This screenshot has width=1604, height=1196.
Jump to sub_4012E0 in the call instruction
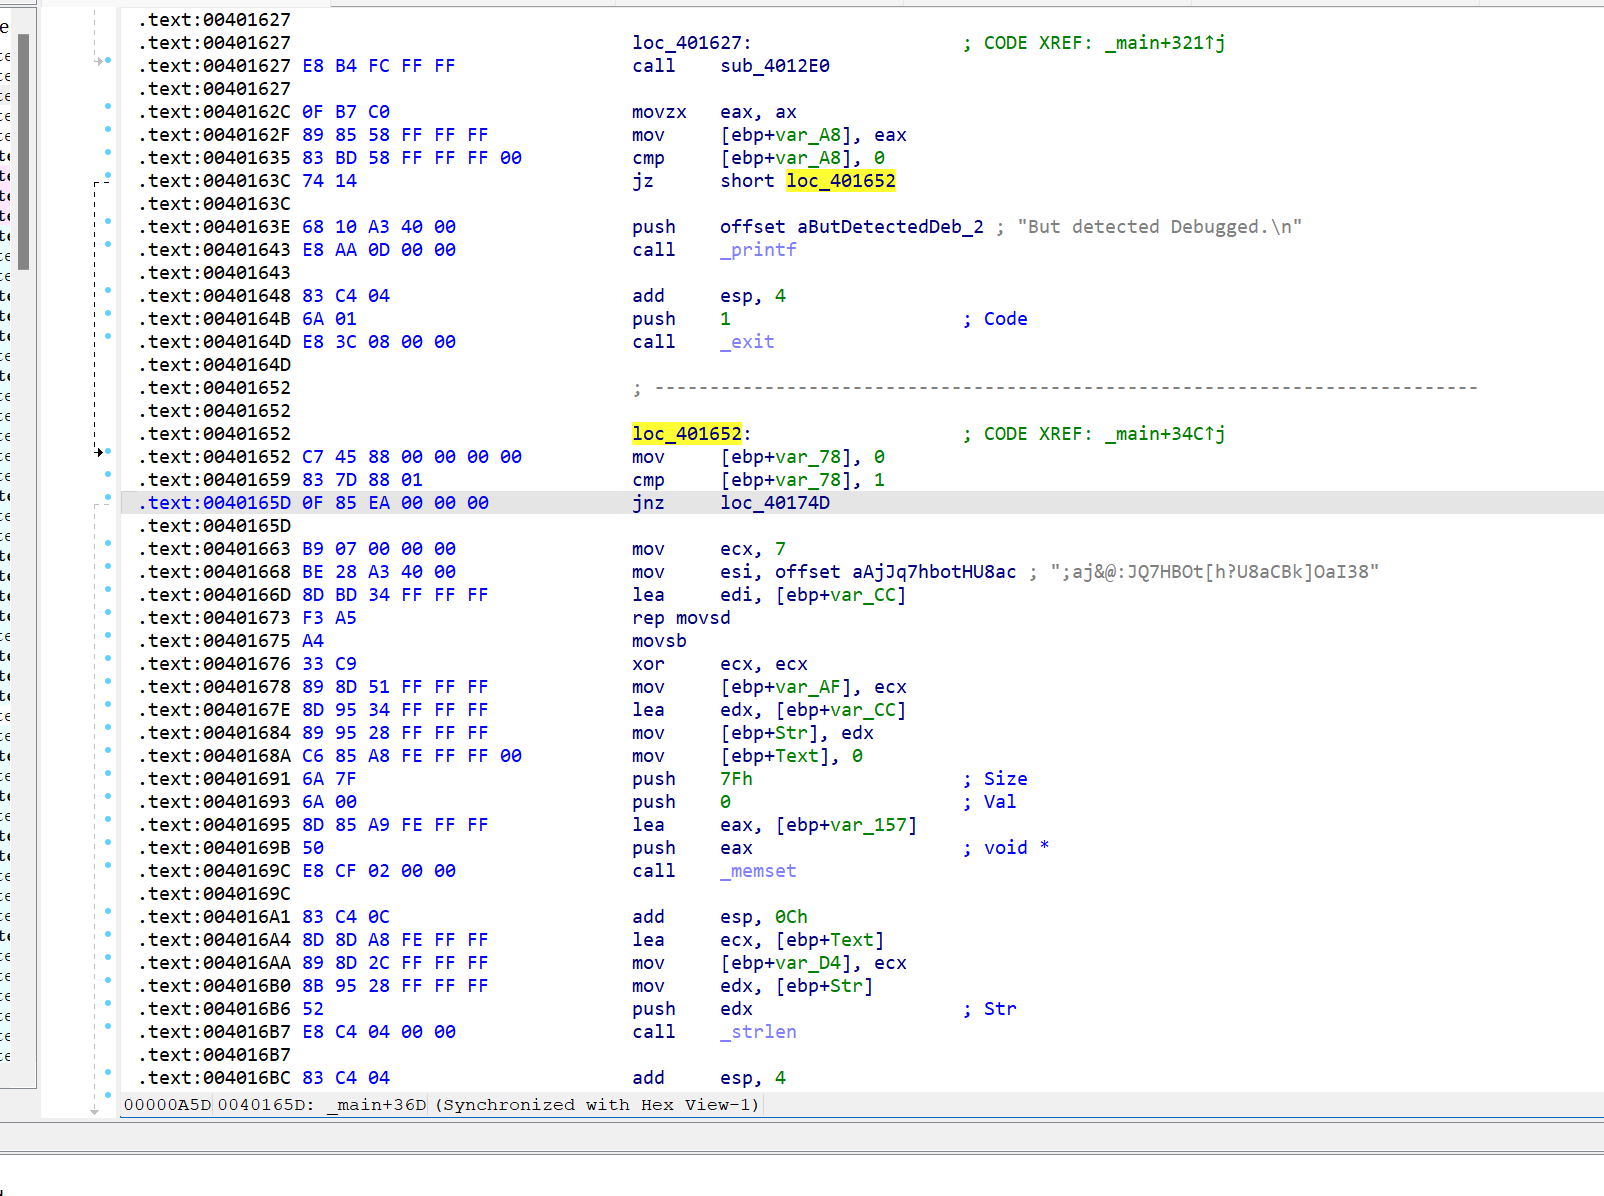click(x=775, y=66)
